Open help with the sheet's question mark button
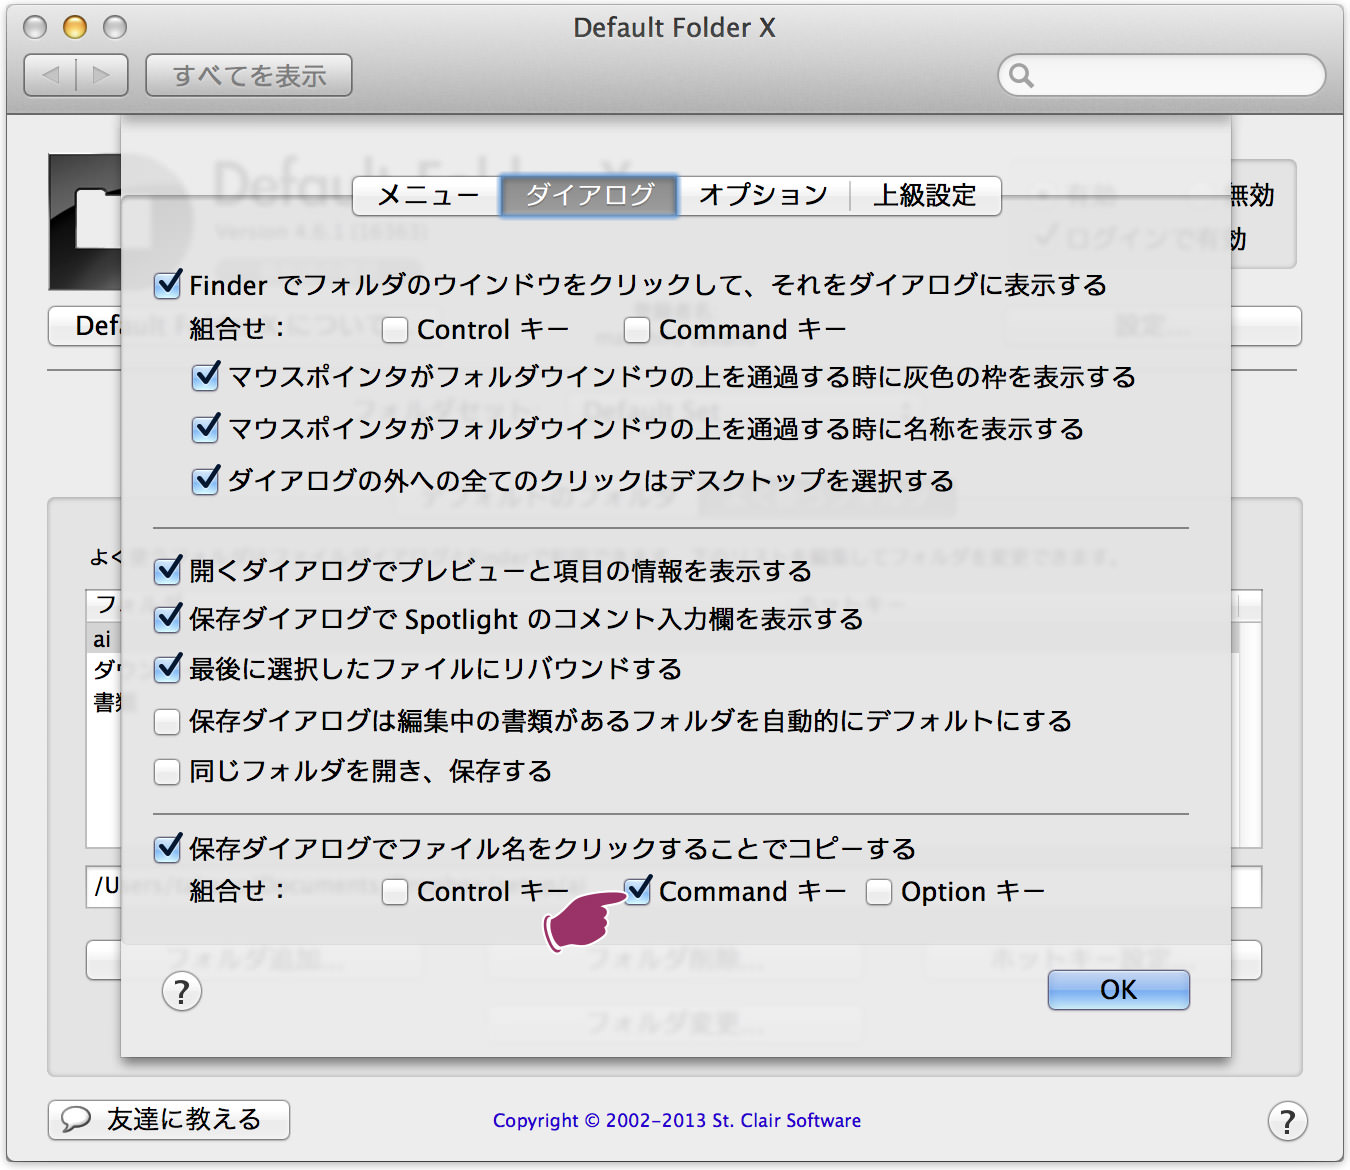Image resolution: width=1350 pixels, height=1170 pixels. point(181,992)
